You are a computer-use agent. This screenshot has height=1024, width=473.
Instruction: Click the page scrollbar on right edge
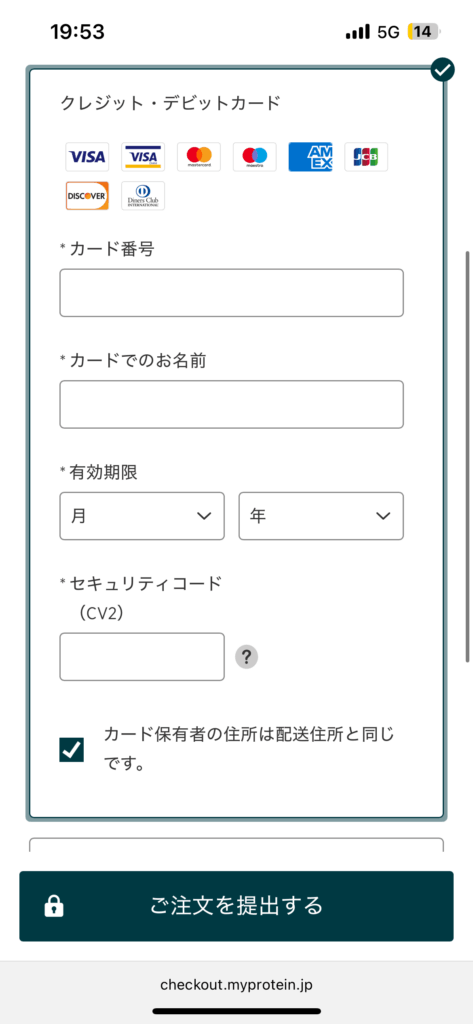[466, 457]
